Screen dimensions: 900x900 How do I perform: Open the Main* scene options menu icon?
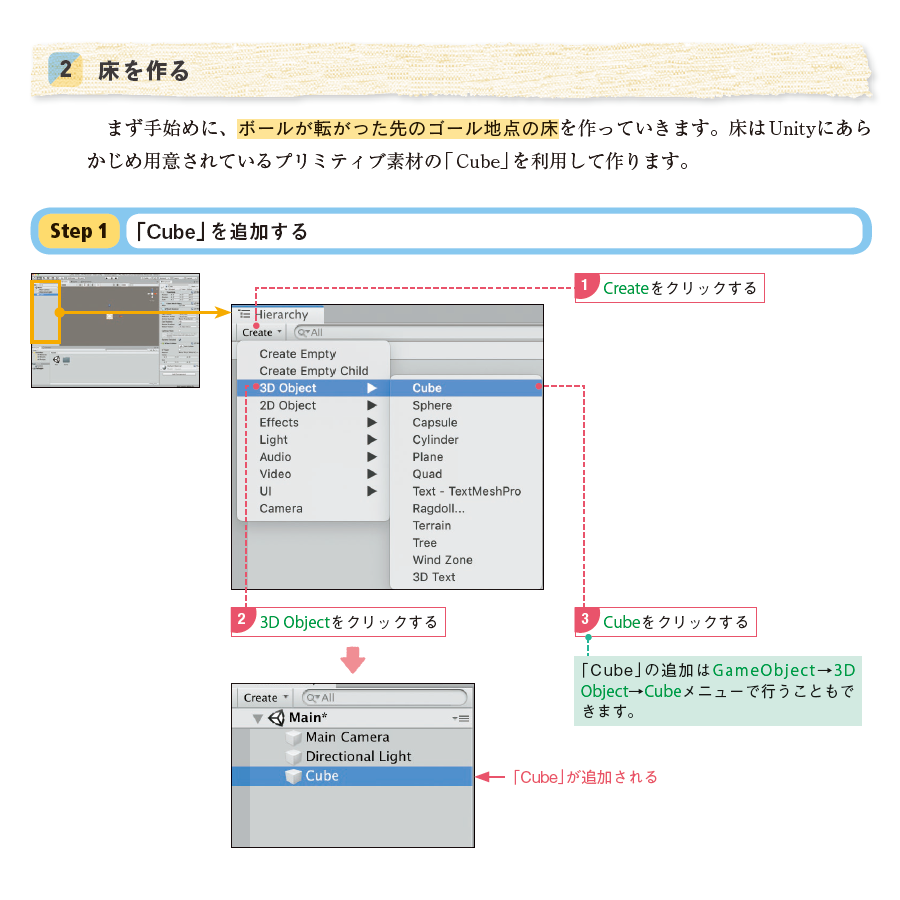coord(461,718)
